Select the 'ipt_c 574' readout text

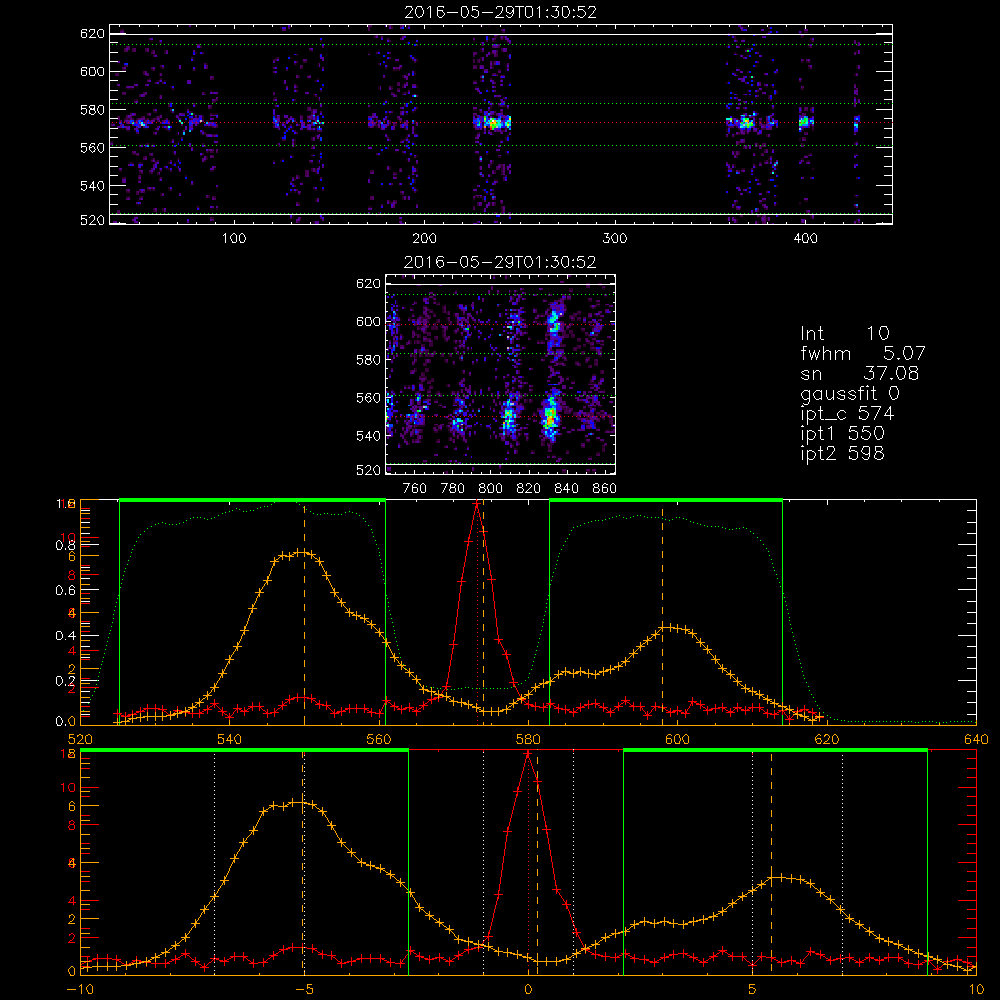coord(848,414)
